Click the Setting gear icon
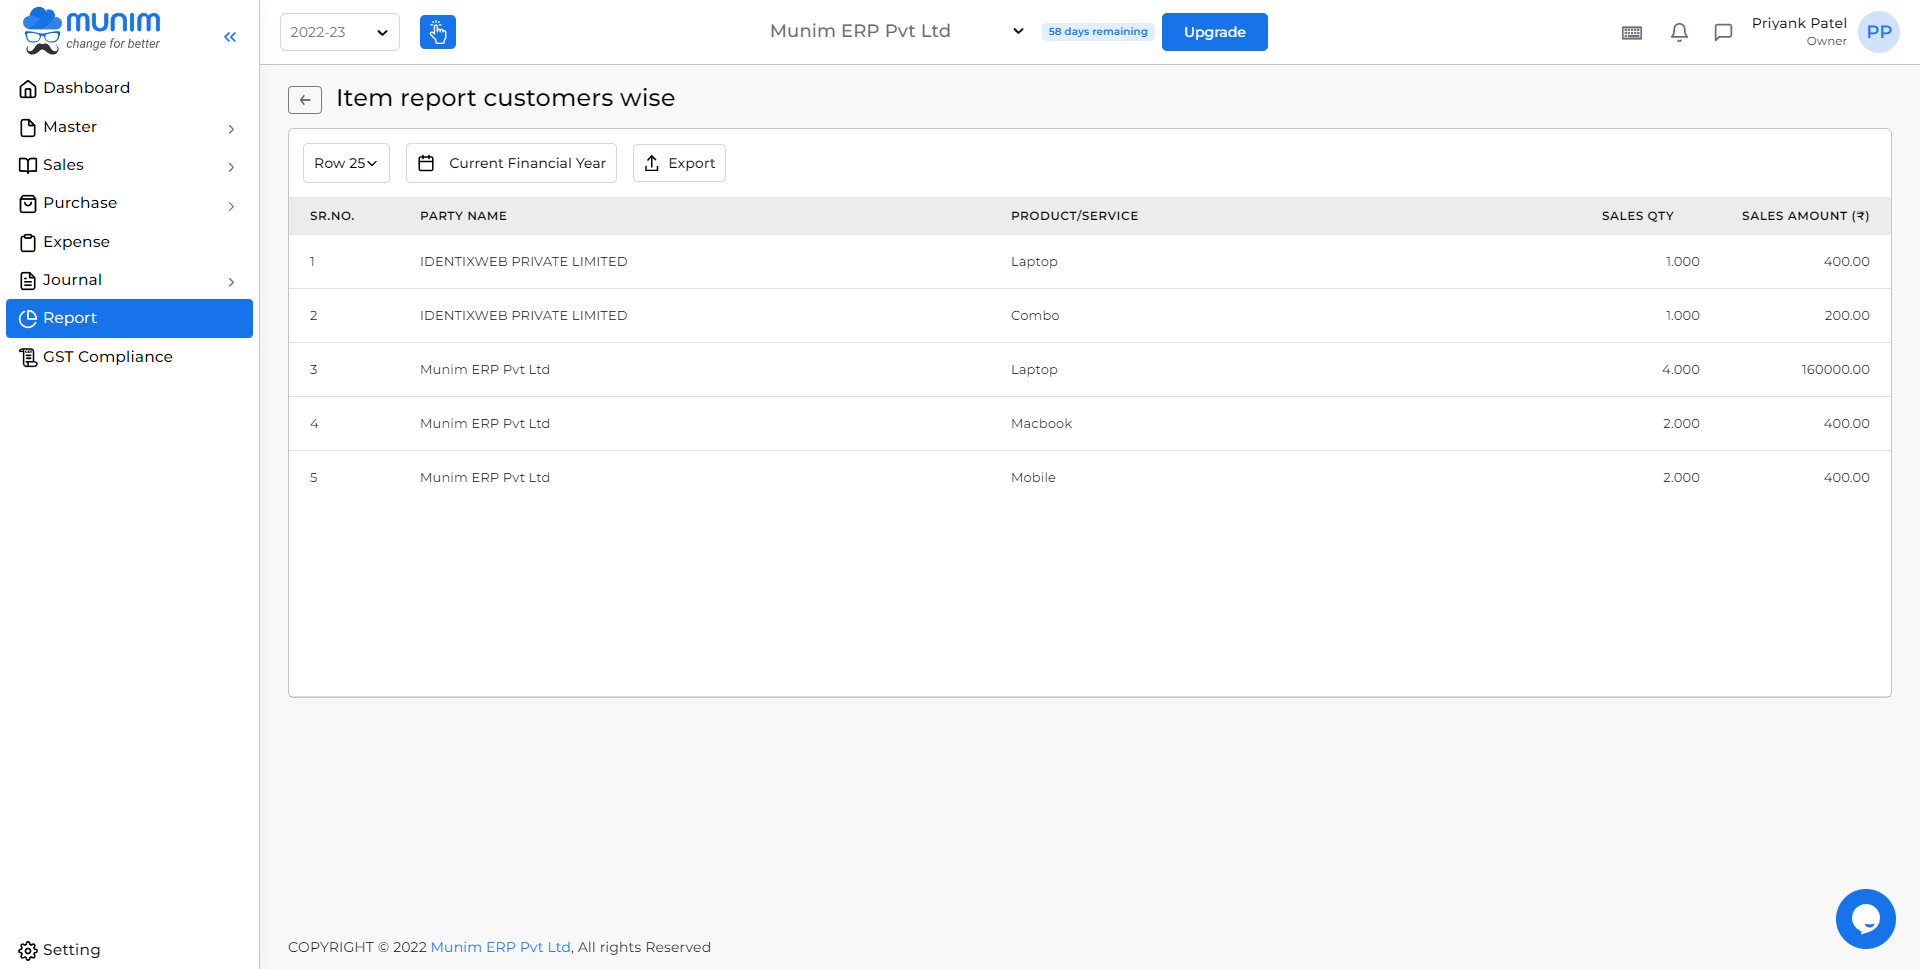Viewport: 1920px width, 969px height. pos(28,950)
